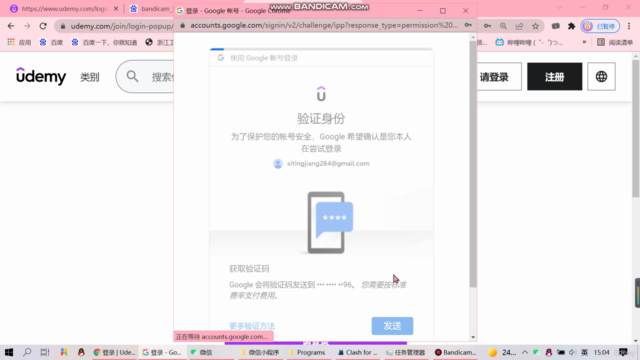Click the popup scrollbar down arrow
Viewport: 640px width, 360px height.
click(x=473, y=337)
